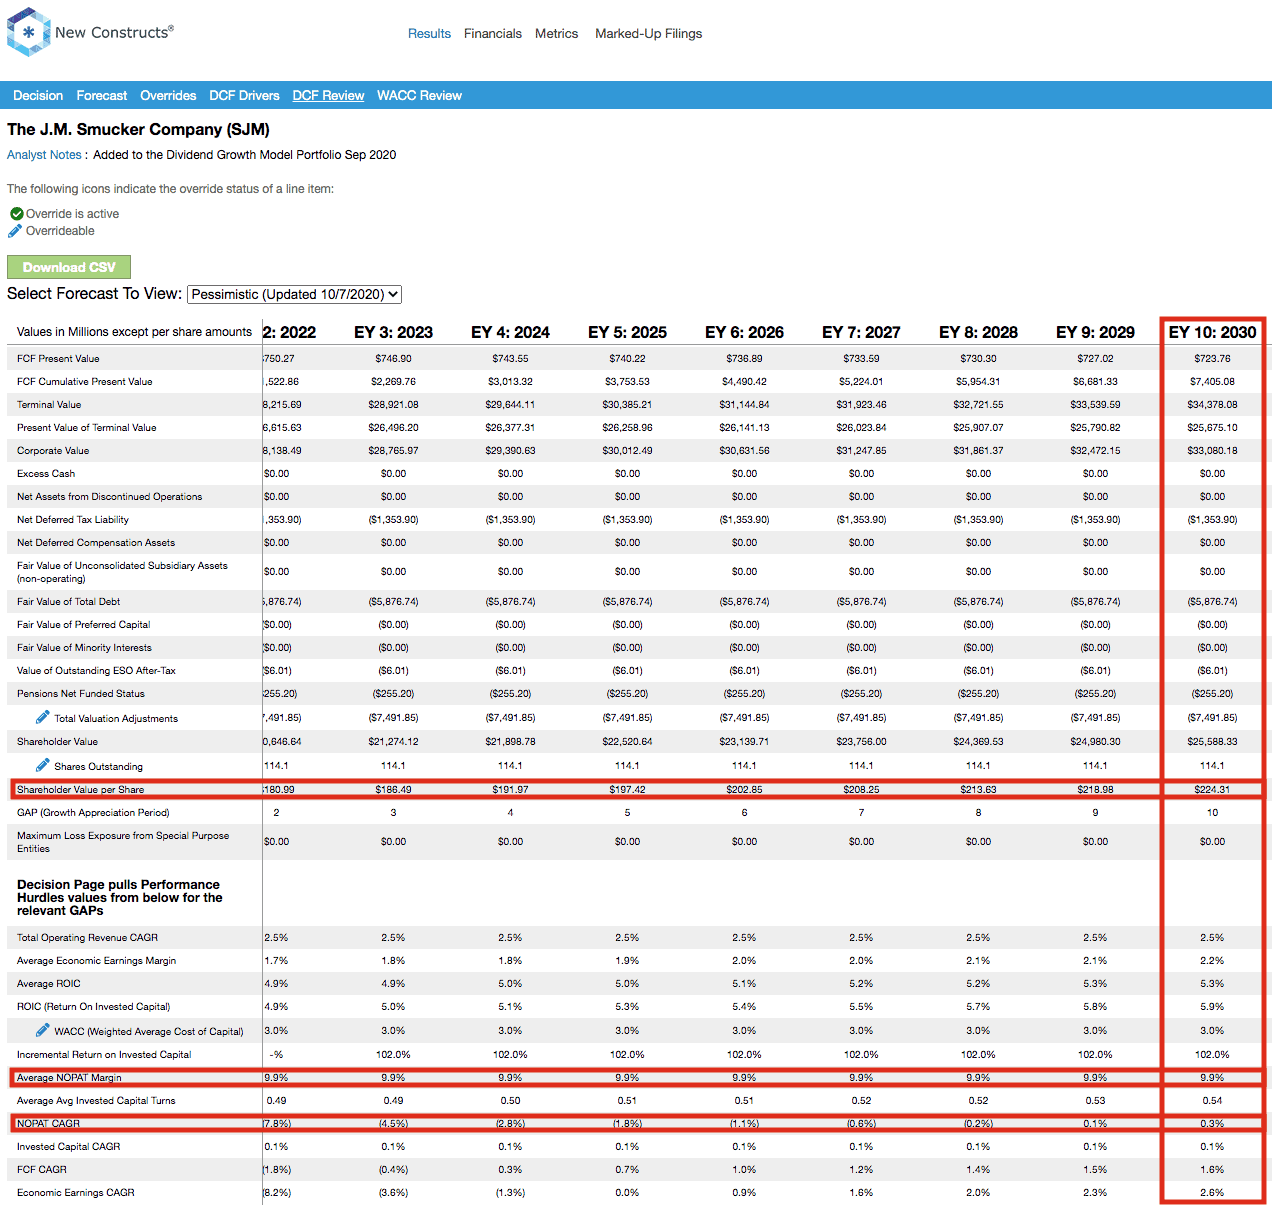Screen dimensions: 1272x1205
Task: Open the Select Forecast To View dropdown
Action: 294,294
